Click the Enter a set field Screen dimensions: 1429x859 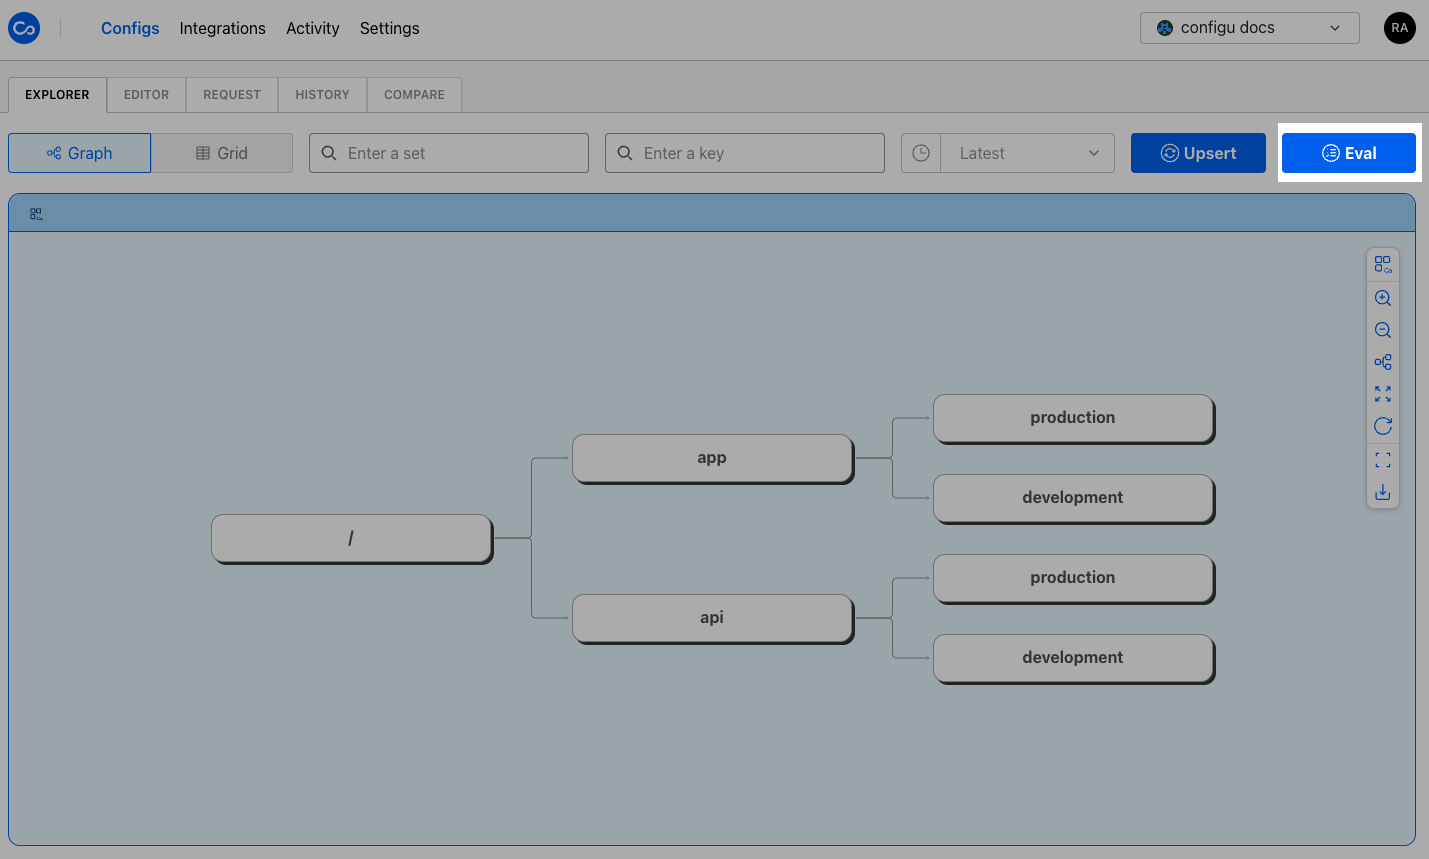tap(449, 153)
